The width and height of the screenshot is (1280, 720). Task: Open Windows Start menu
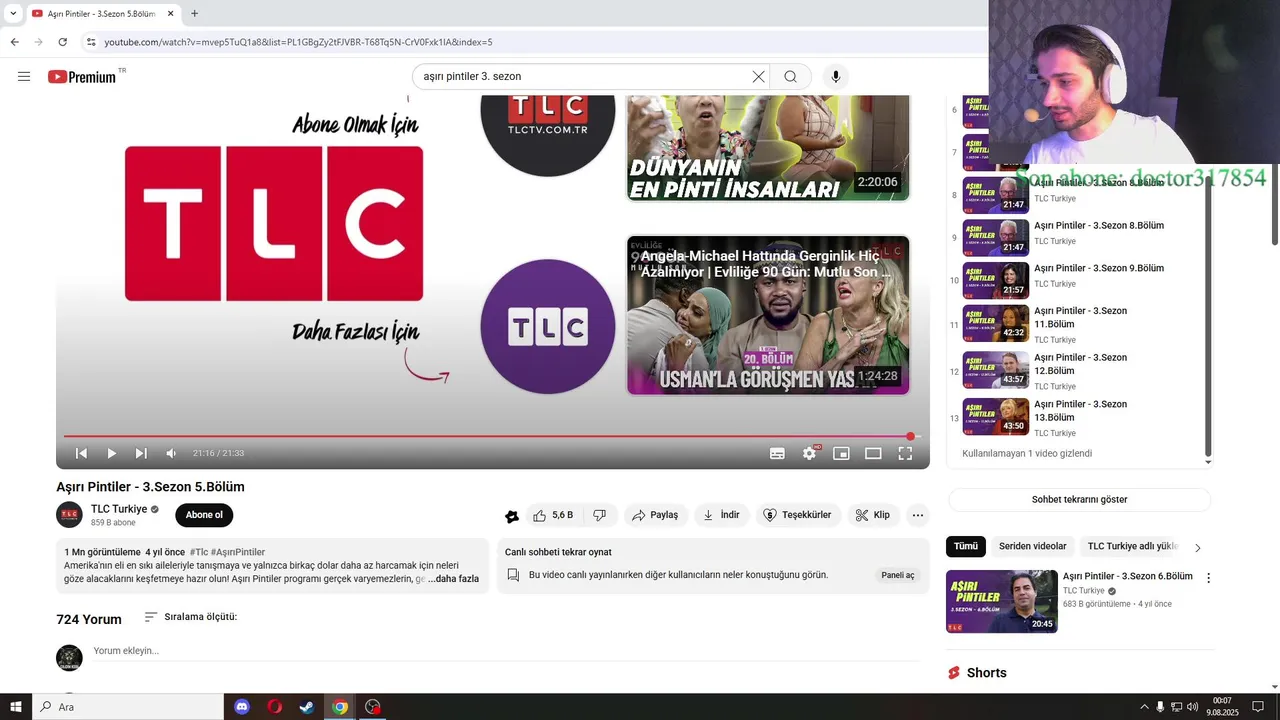pos(16,707)
